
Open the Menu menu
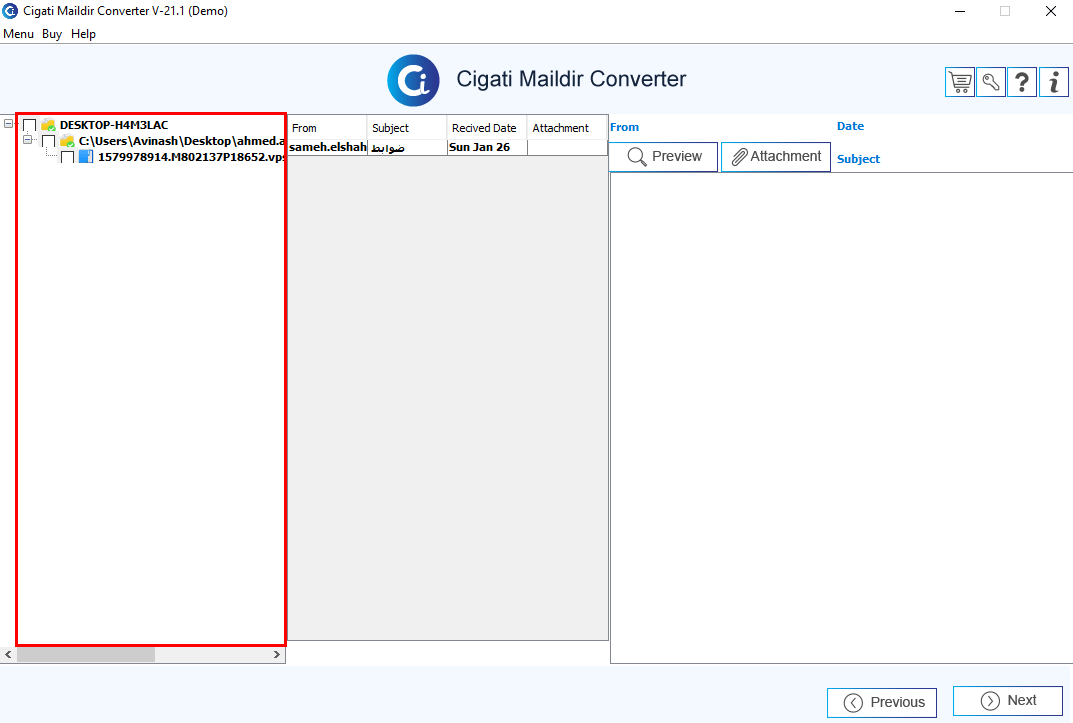(18, 34)
